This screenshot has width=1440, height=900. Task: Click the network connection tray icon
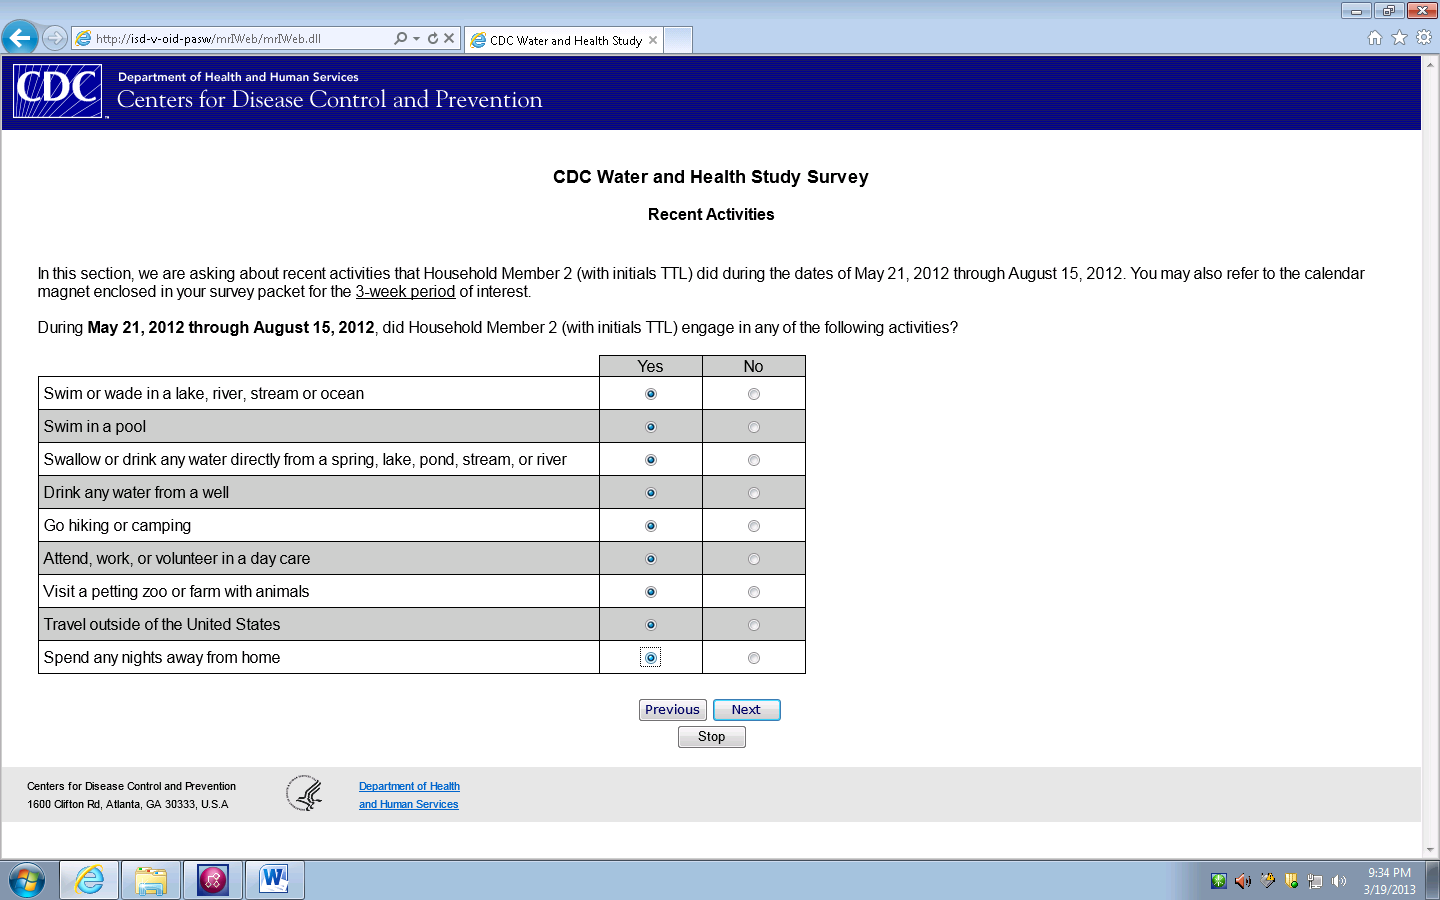pyautogui.click(x=1315, y=881)
